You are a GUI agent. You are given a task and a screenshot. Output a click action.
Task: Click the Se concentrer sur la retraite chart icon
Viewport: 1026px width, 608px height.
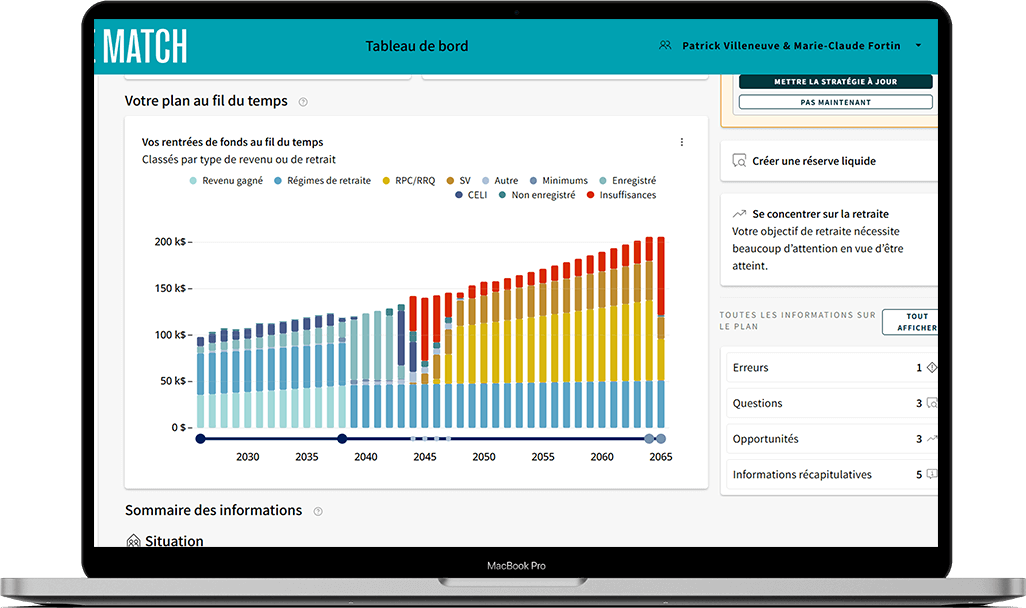tap(742, 213)
